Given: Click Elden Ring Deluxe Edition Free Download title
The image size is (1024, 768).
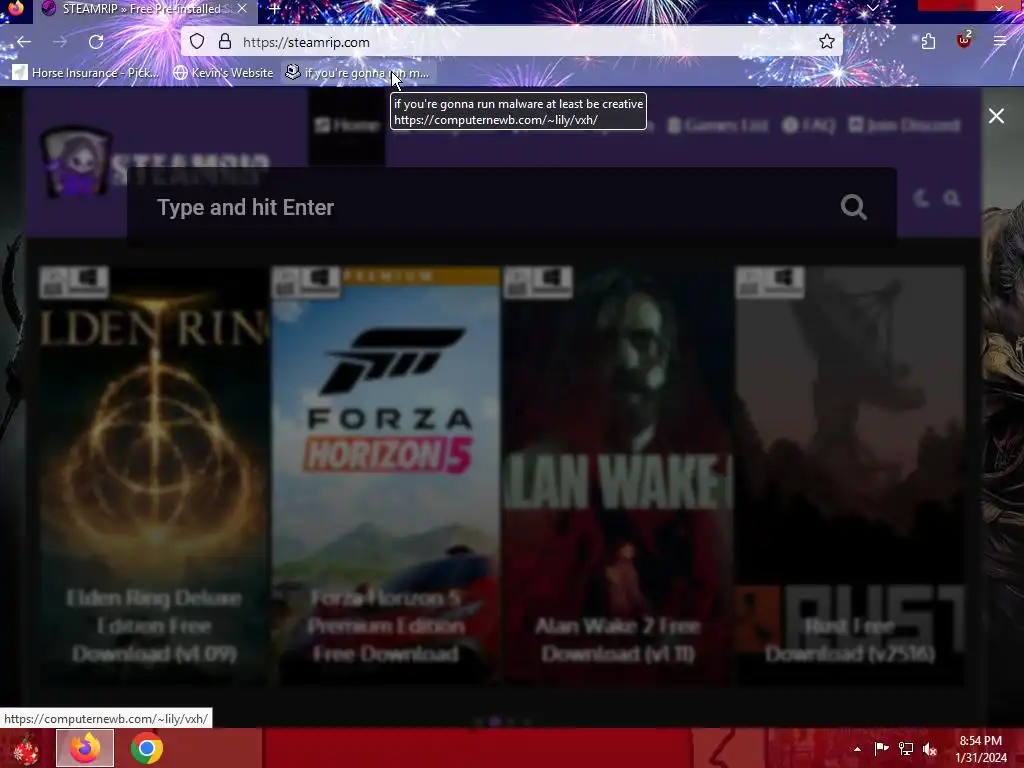Looking at the screenshot, I should point(154,626).
